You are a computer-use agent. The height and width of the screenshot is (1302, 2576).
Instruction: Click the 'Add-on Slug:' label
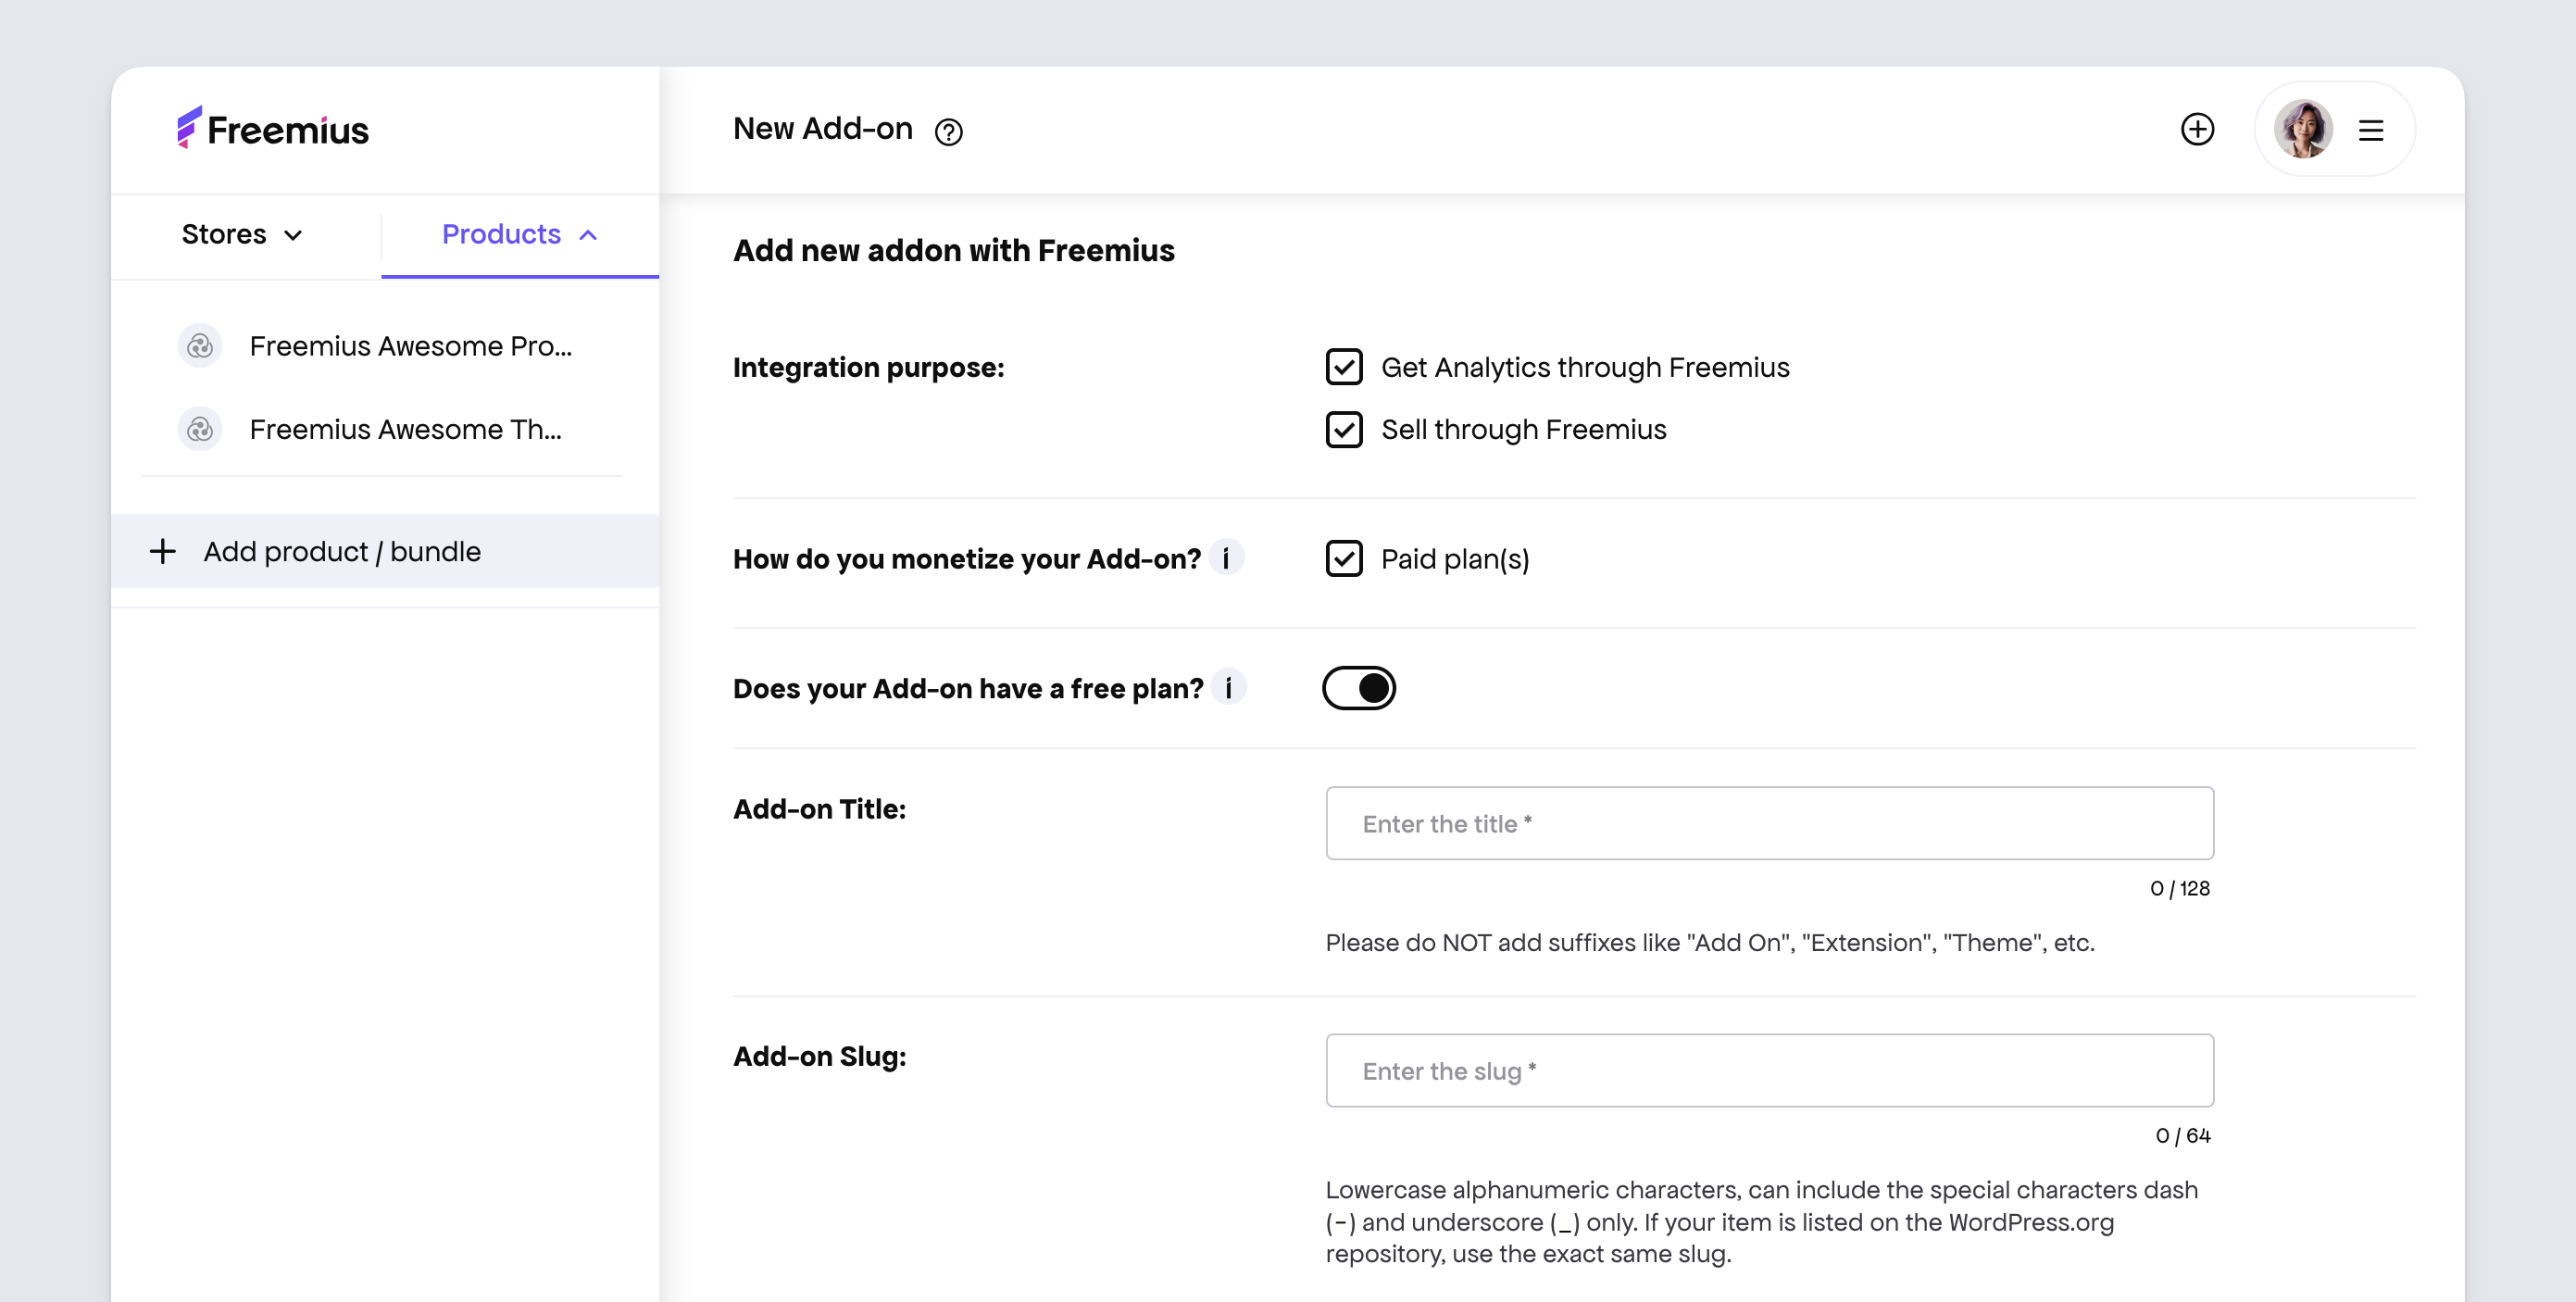(819, 1056)
